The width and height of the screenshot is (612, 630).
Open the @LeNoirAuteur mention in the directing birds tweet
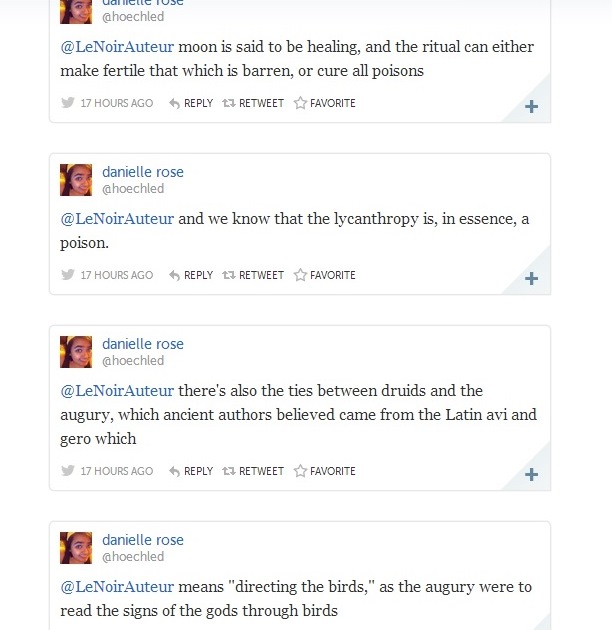(117, 587)
